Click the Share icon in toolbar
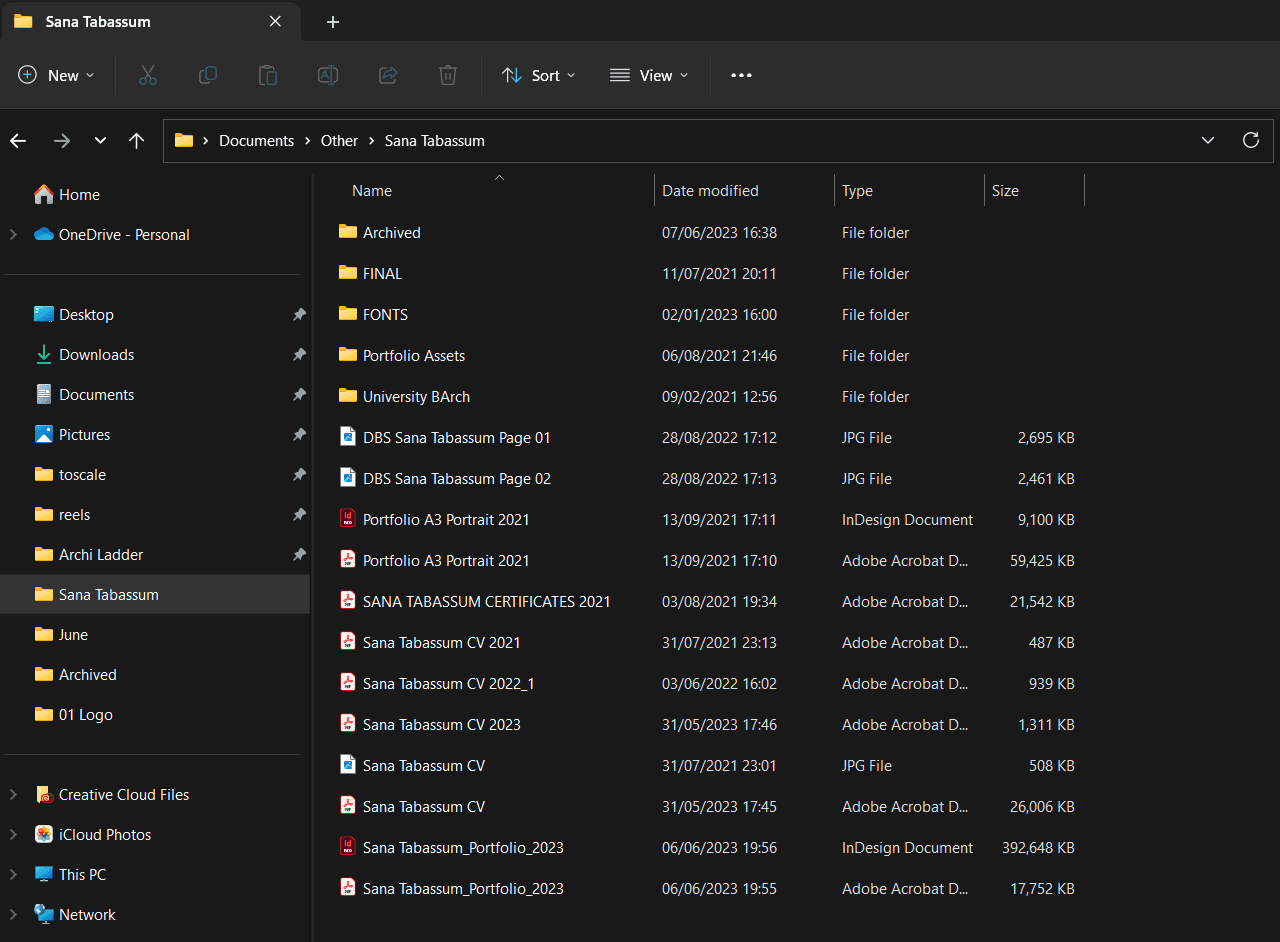This screenshot has height=942, width=1280. click(x=388, y=75)
